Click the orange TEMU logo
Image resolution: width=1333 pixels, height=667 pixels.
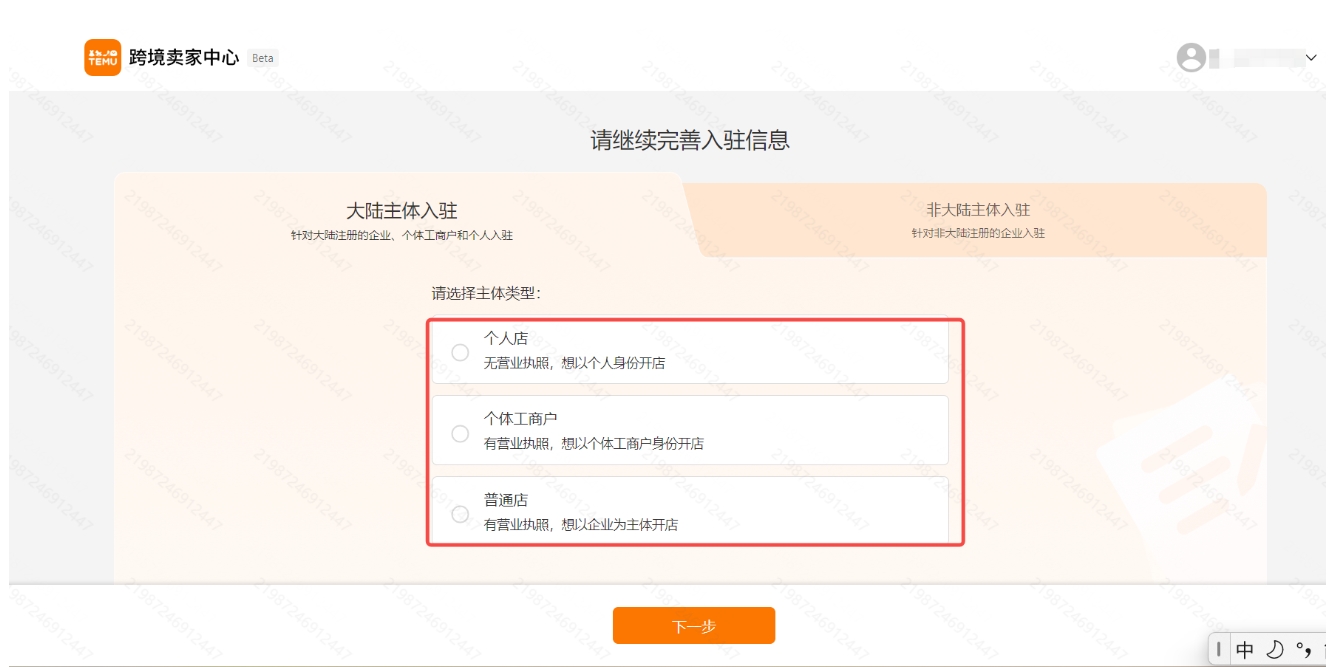pos(102,57)
